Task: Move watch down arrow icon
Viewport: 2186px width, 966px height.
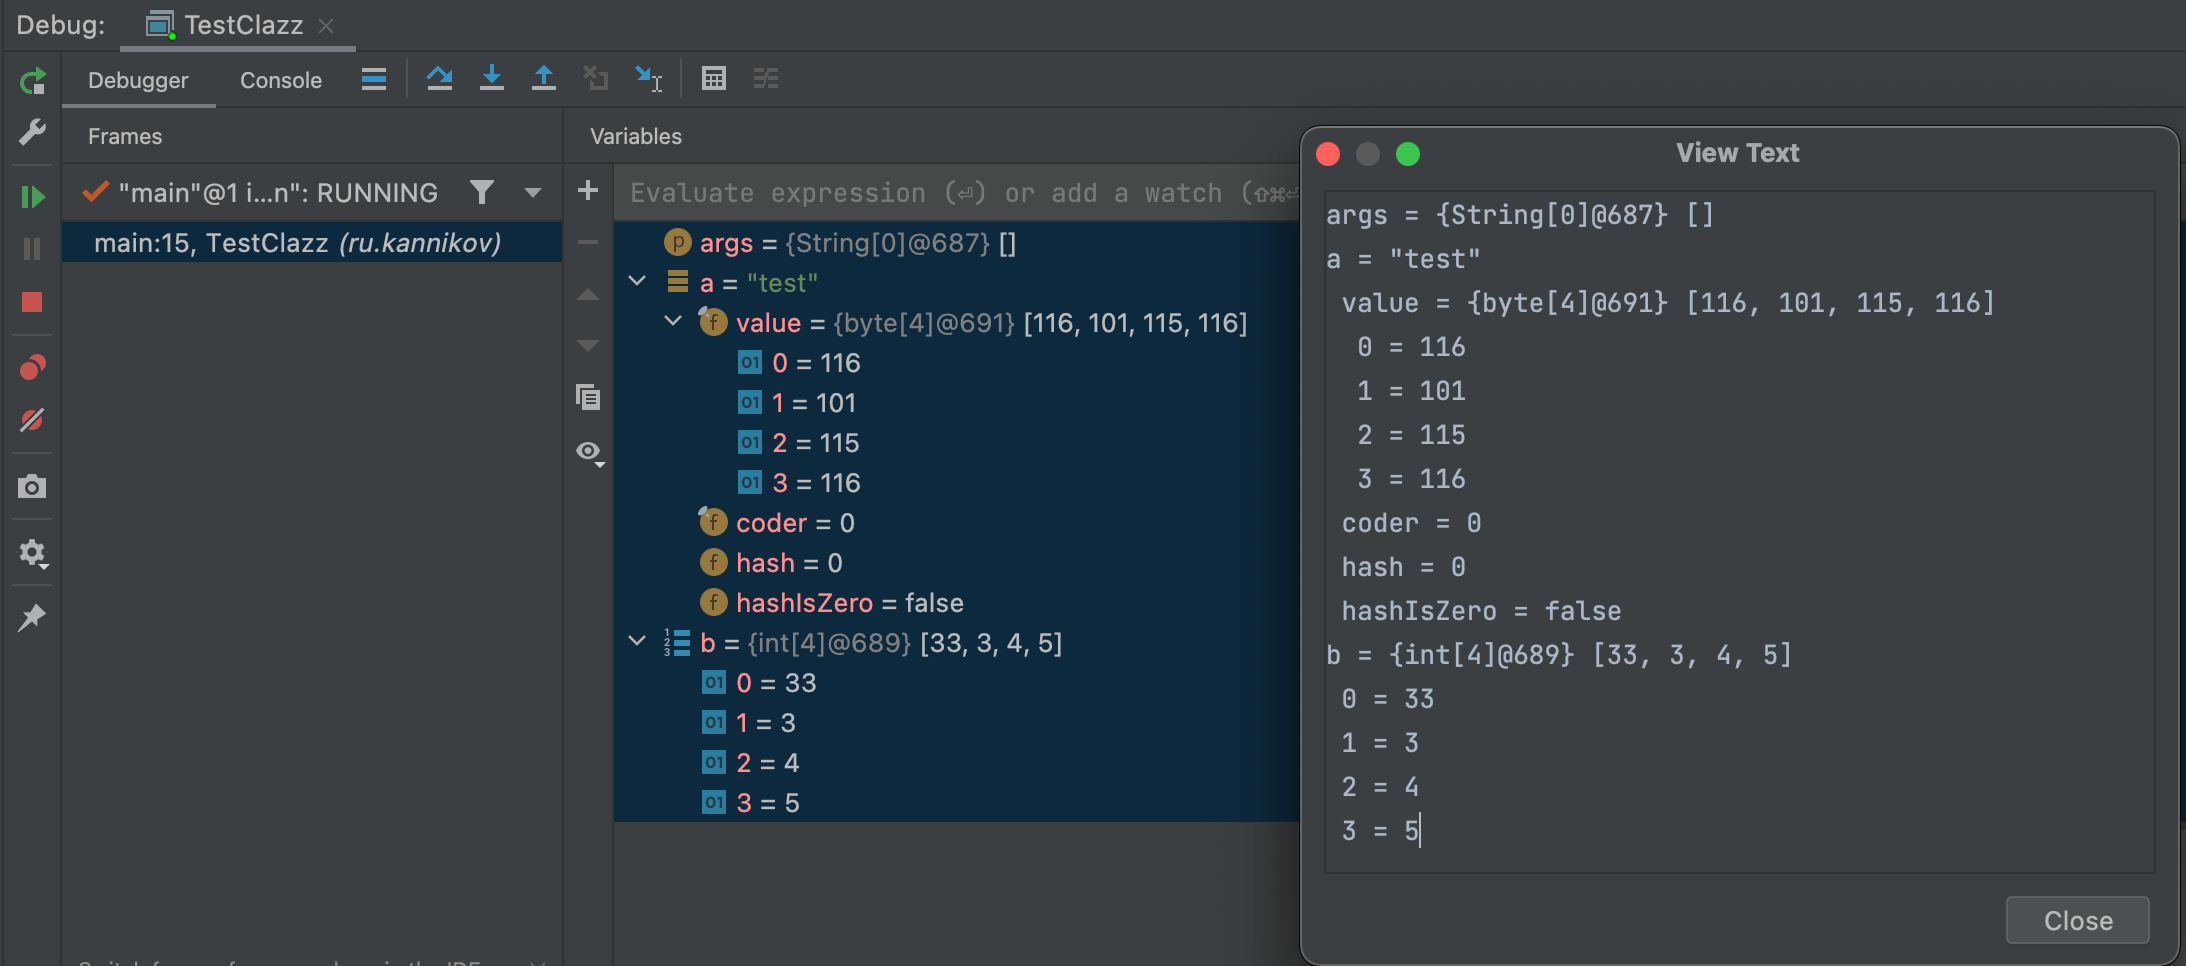Action: (x=588, y=346)
